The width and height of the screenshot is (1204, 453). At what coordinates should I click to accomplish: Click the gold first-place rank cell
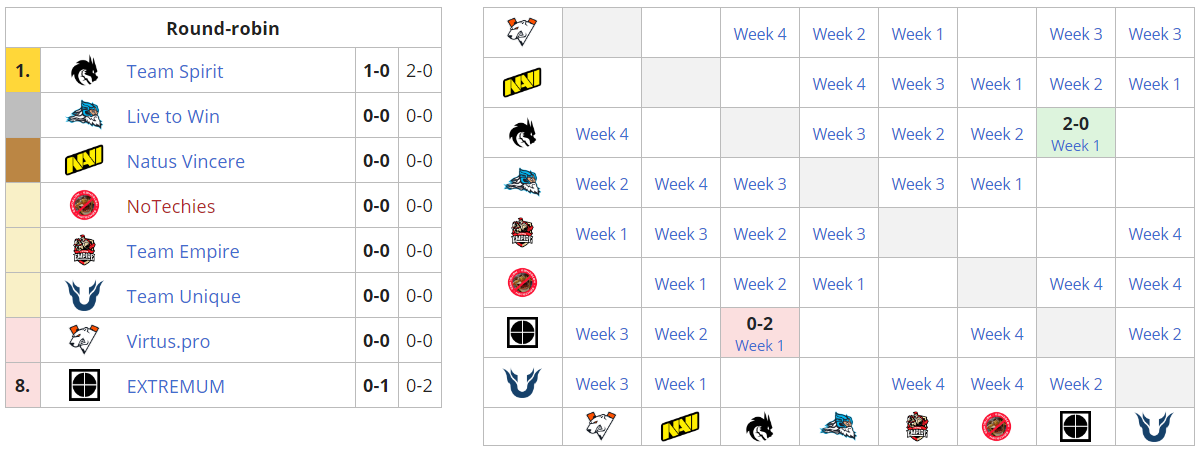(x=23, y=71)
